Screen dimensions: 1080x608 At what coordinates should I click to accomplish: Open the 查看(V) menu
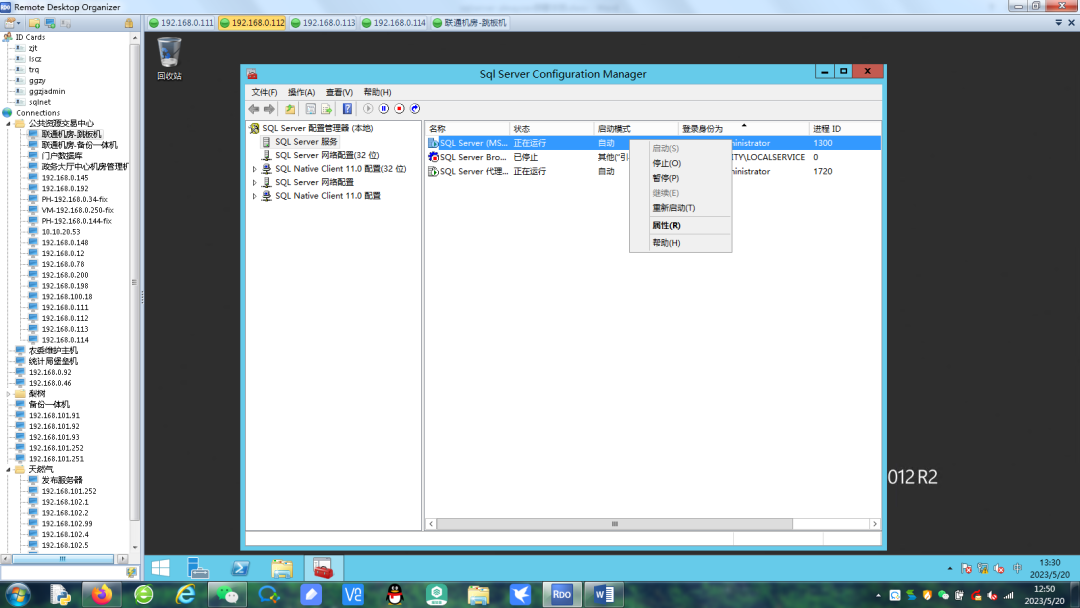point(339,92)
